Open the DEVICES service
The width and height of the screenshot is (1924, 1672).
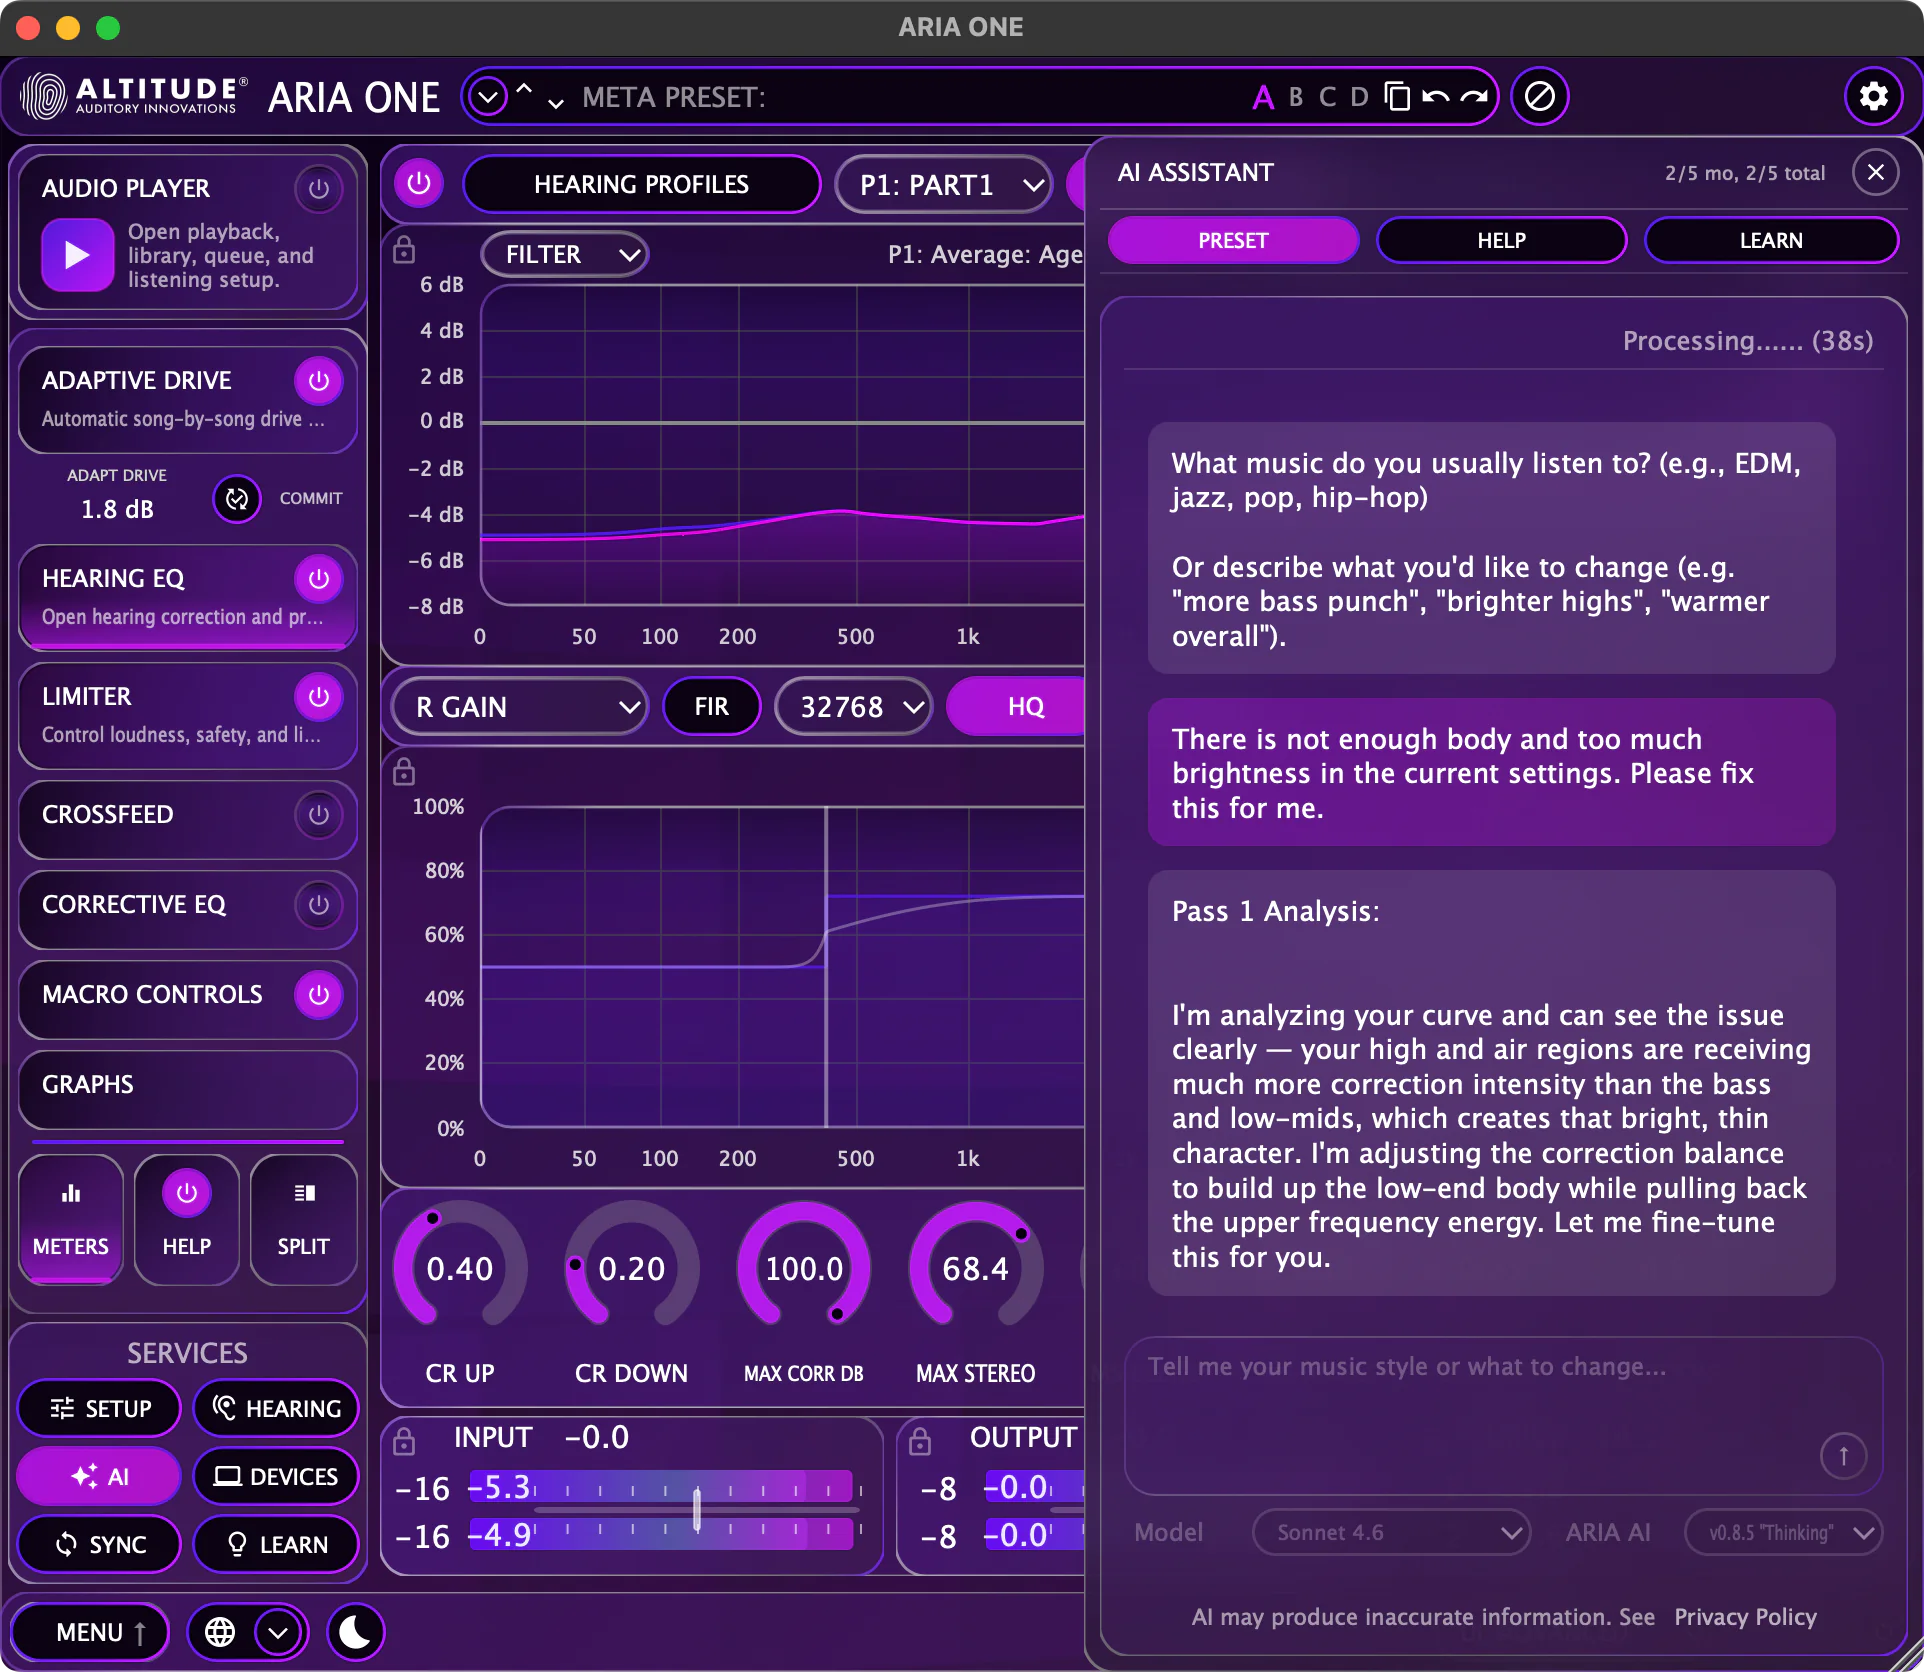(276, 1476)
